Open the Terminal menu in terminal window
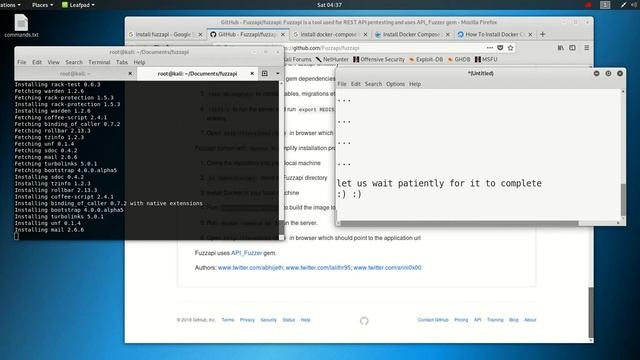Image resolution: width=640 pixels, height=360 pixels. (x=99, y=62)
